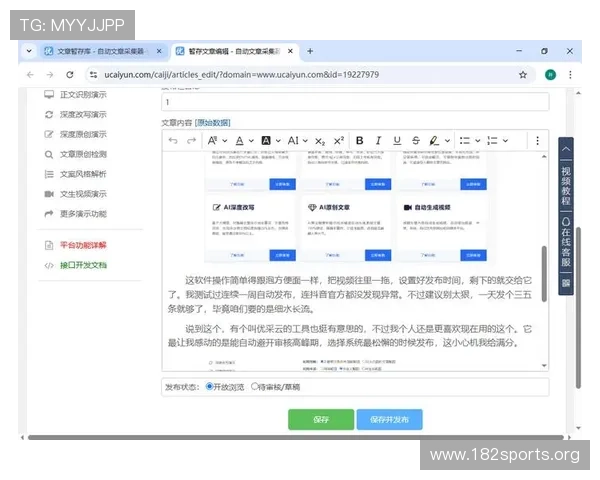Screen dimensions: 600x480
Task: Expand the highlighter color dropdown arrow
Action: pyautogui.click(x=447, y=141)
